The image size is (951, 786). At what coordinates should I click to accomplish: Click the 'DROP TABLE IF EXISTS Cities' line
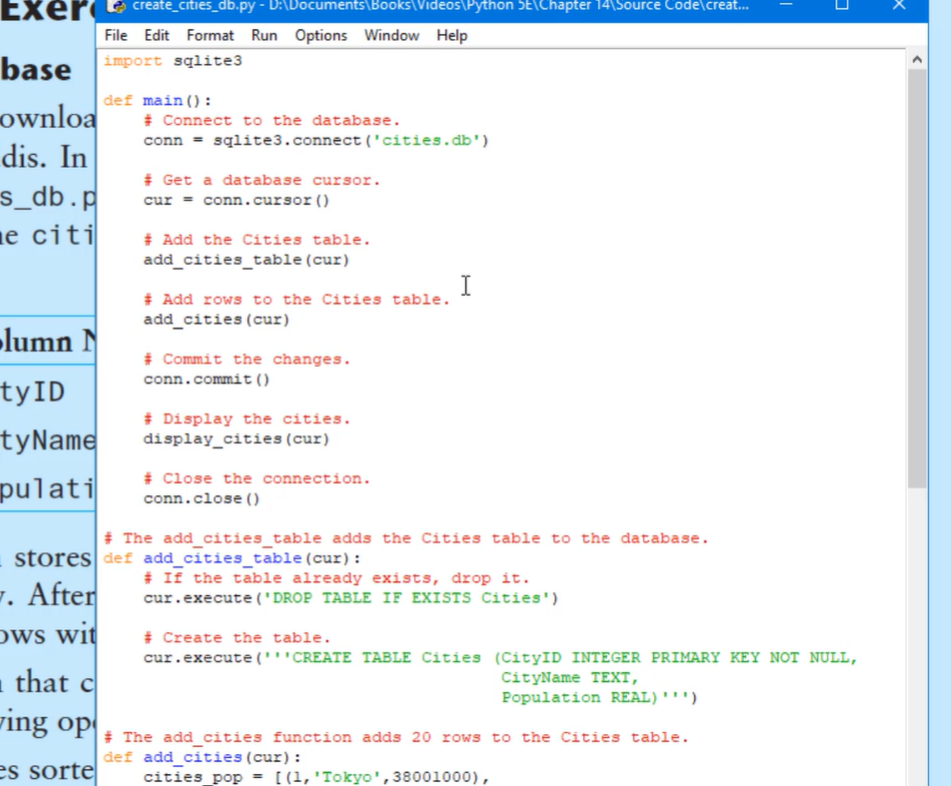pyautogui.click(x=351, y=599)
